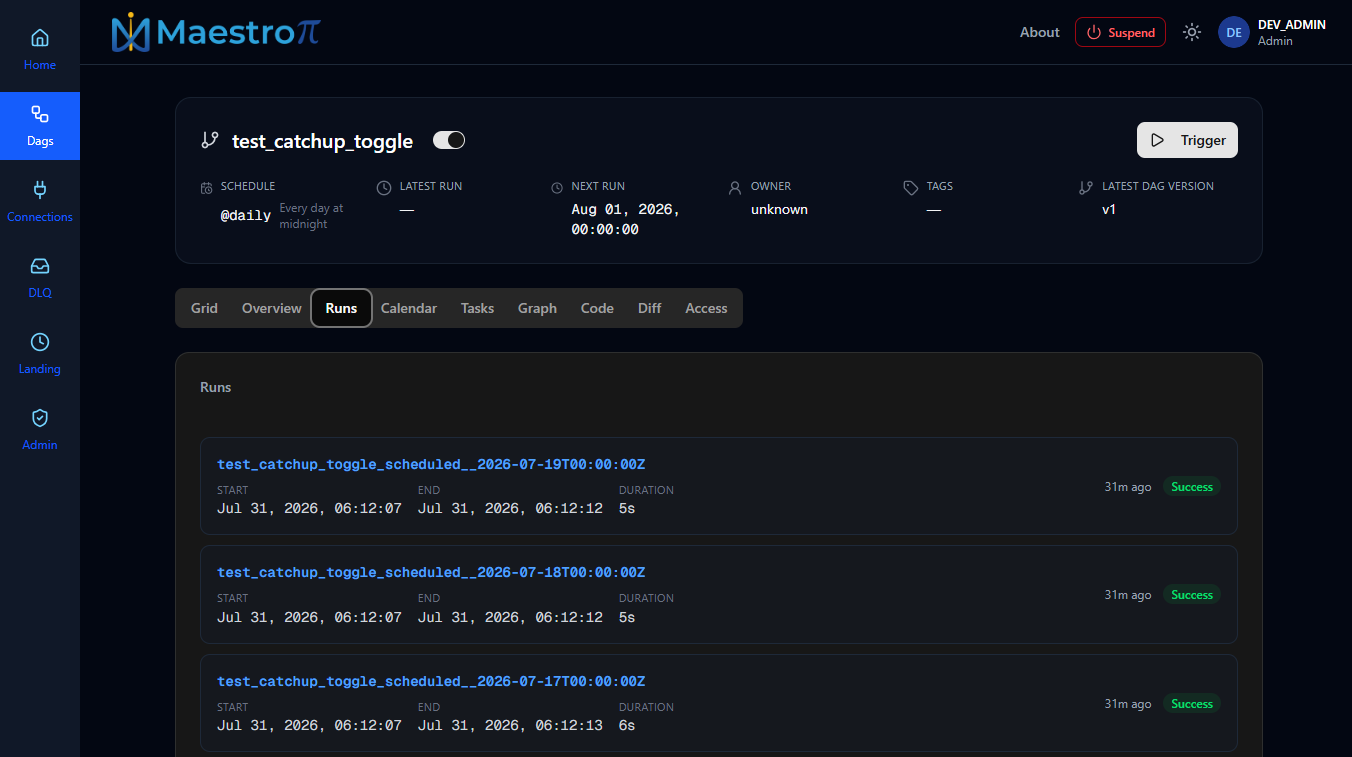This screenshot has width=1352, height=757.
Task: Open the Home sidebar icon
Action: [40, 38]
